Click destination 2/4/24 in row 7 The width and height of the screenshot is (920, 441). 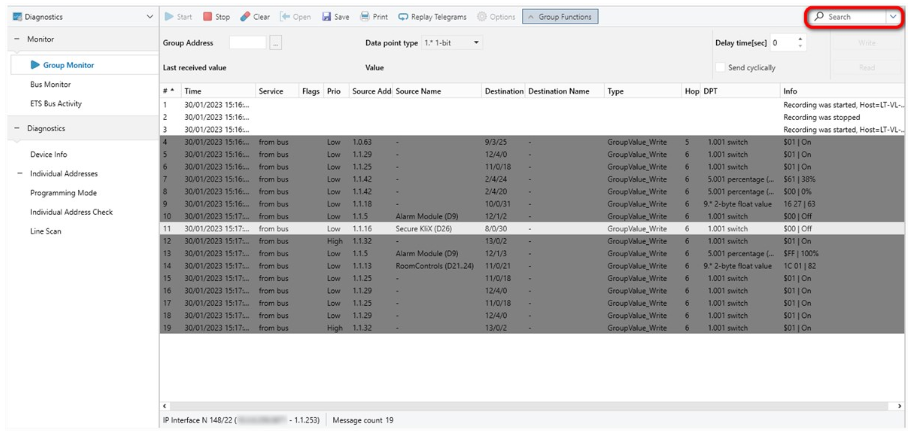tap(496, 179)
